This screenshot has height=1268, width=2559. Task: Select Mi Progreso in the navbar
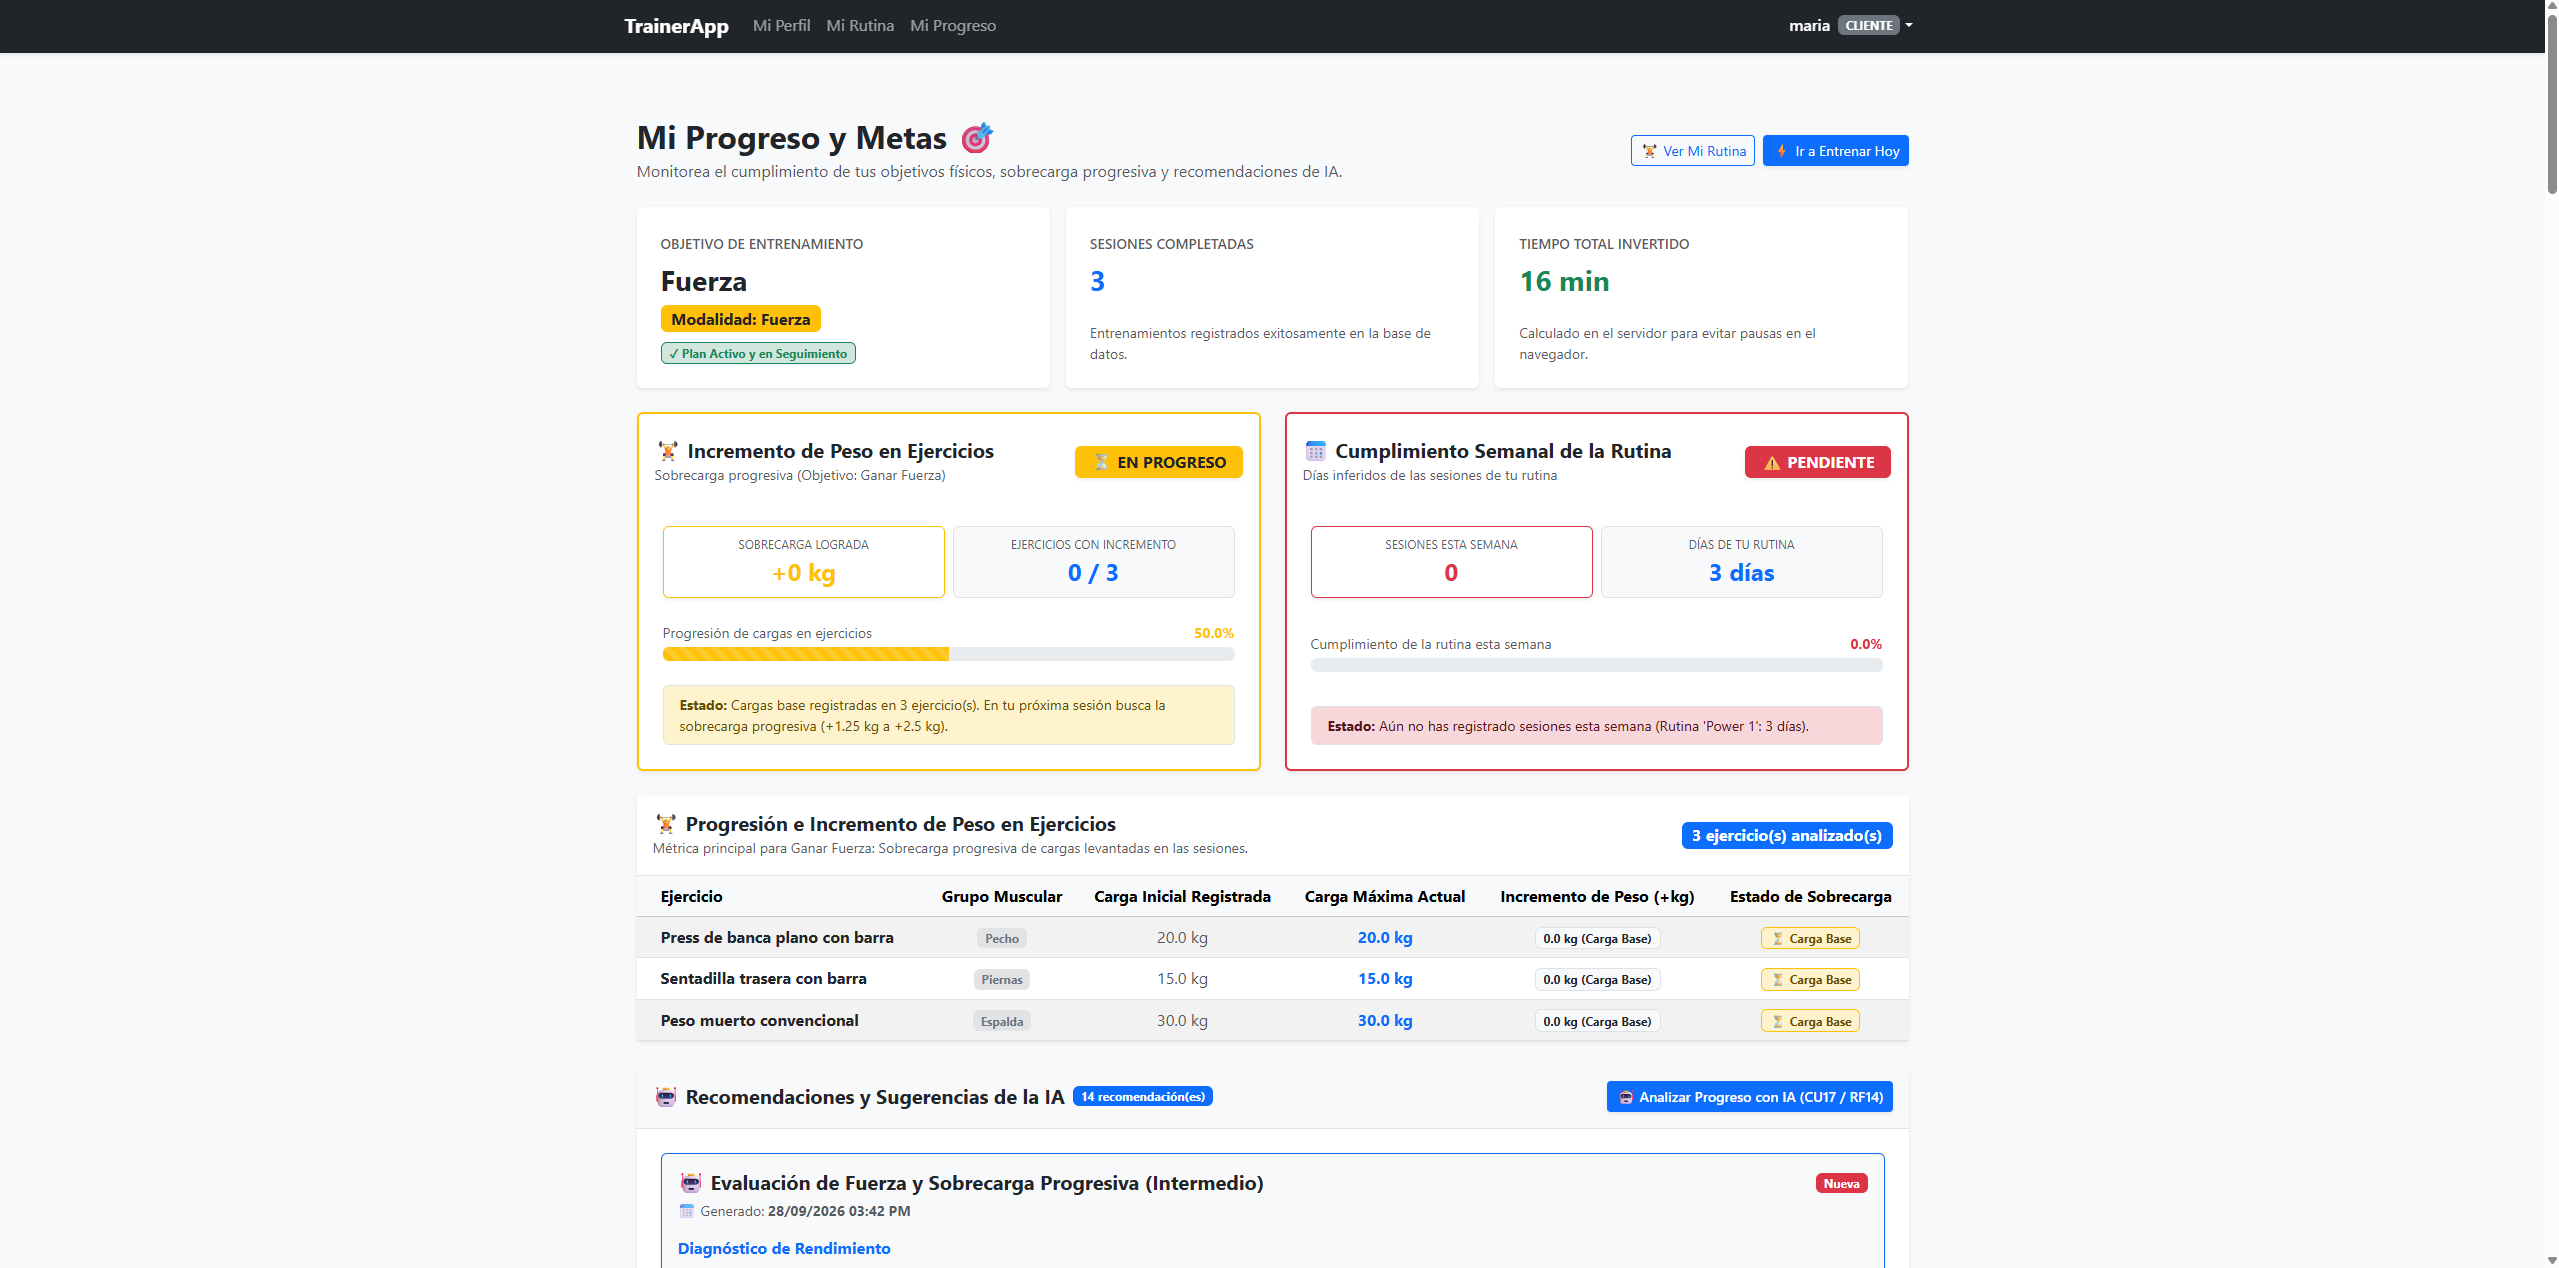tap(953, 26)
